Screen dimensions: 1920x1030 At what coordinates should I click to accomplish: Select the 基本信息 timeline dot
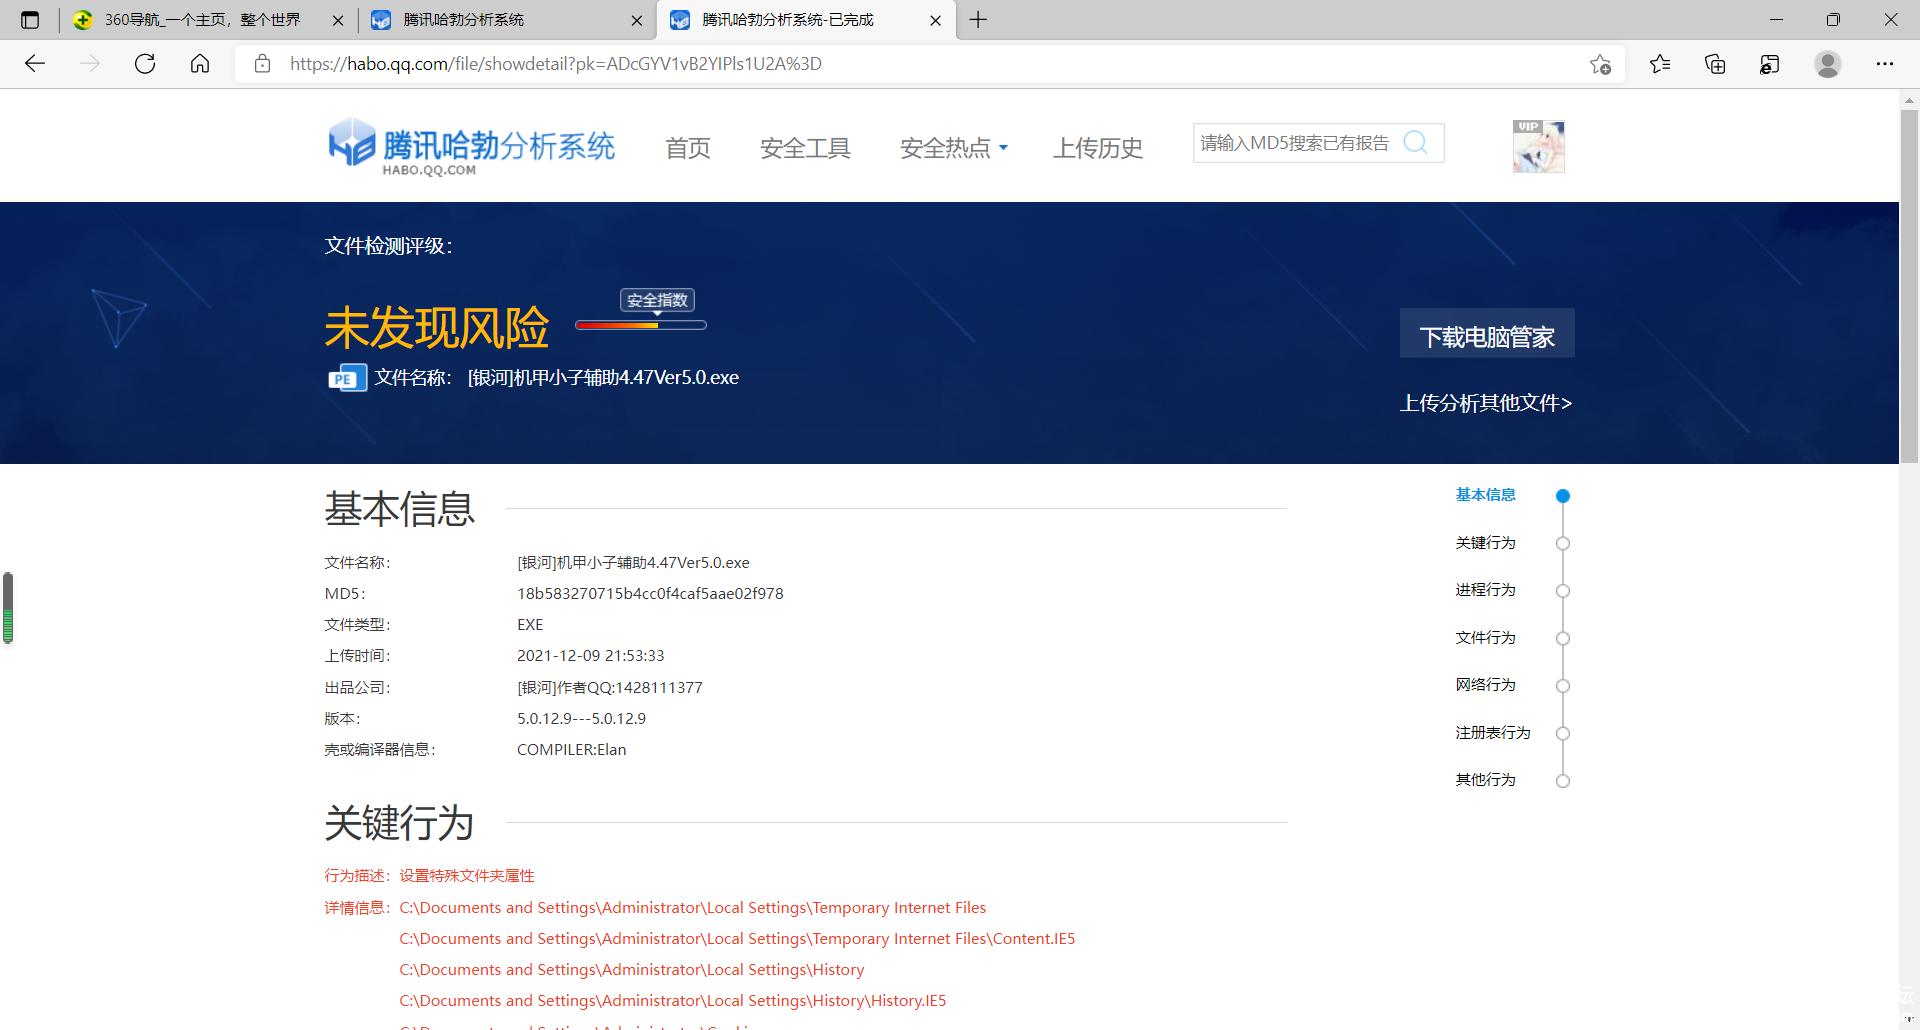tap(1563, 496)
